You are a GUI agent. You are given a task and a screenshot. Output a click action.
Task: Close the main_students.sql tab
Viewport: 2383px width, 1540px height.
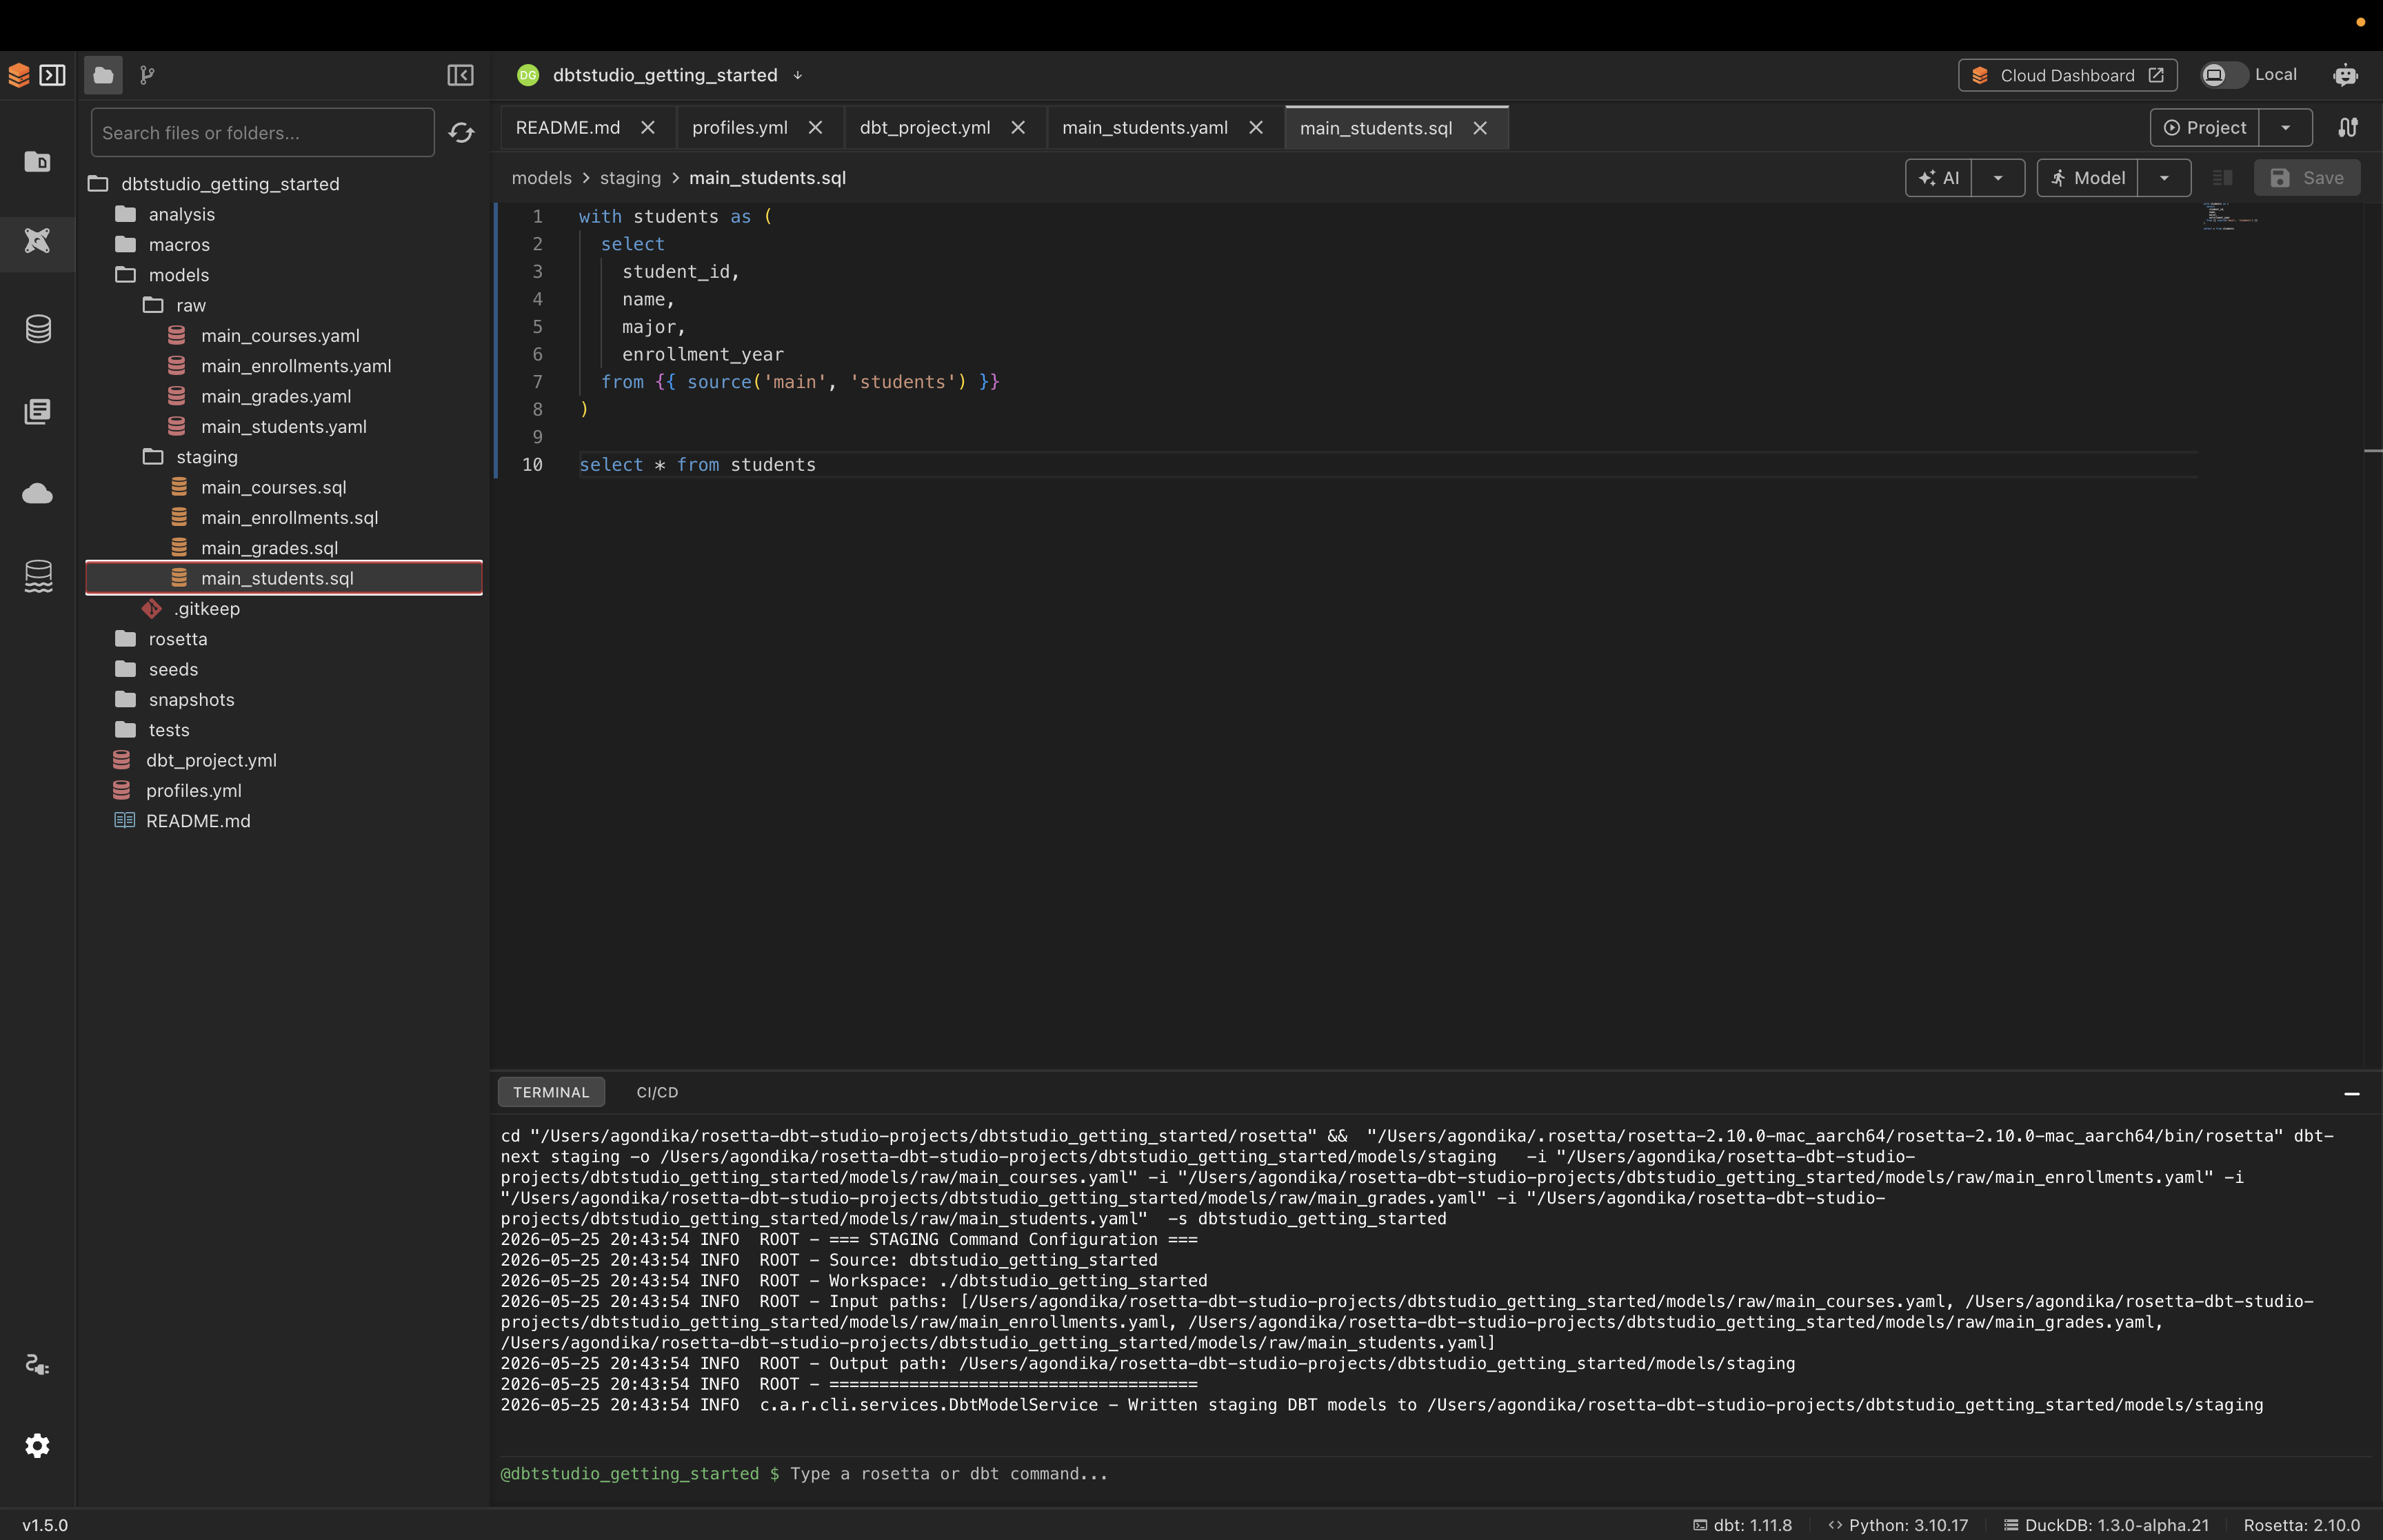(1480, 128)
